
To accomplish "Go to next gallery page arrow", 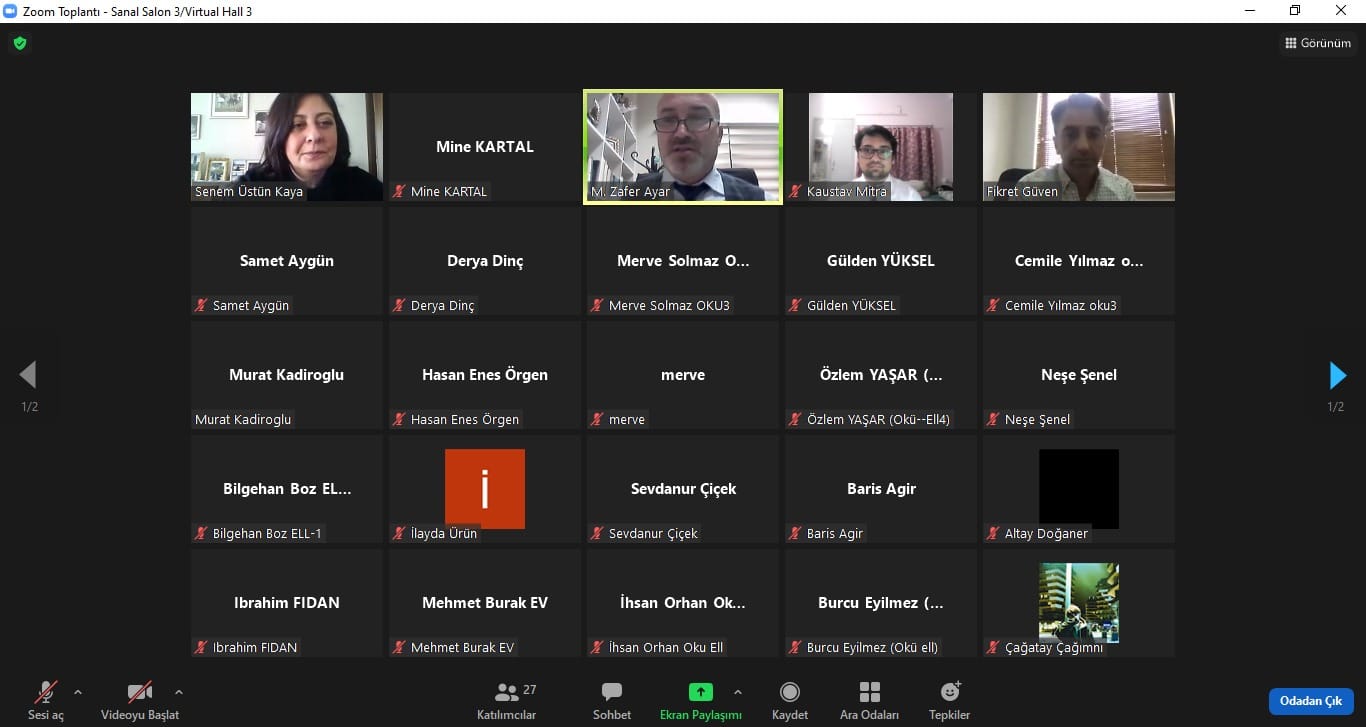I will (1337, 375).
